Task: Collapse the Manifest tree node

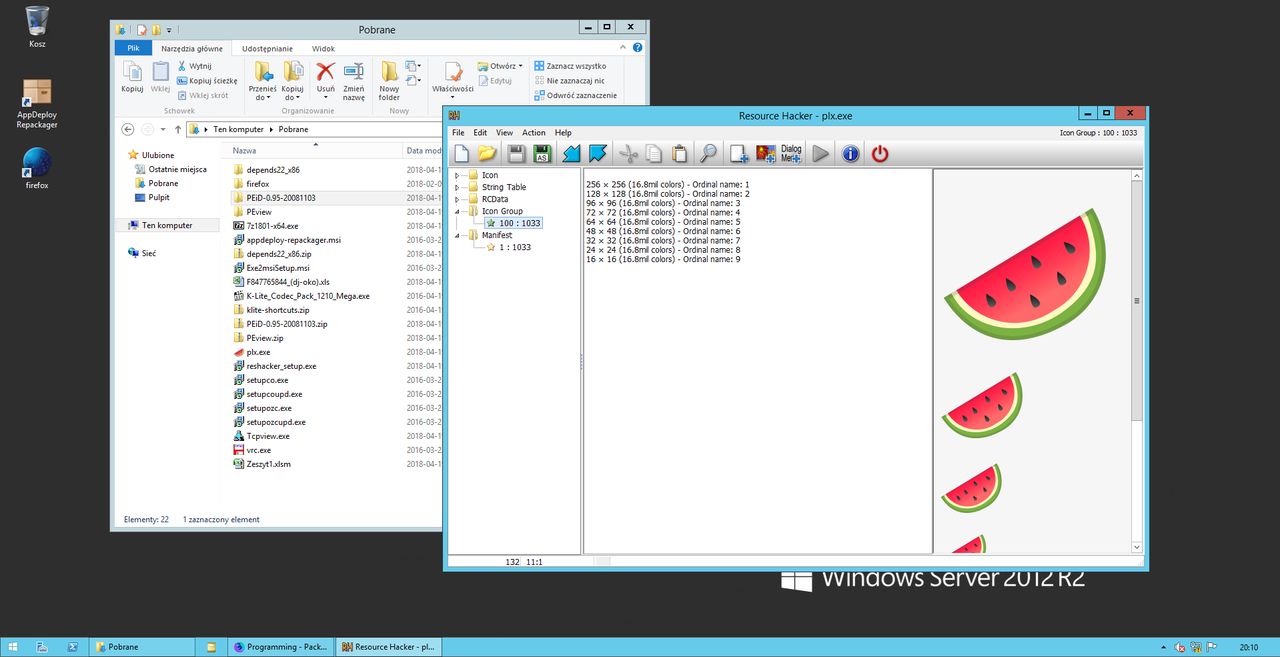Action: 457,235
